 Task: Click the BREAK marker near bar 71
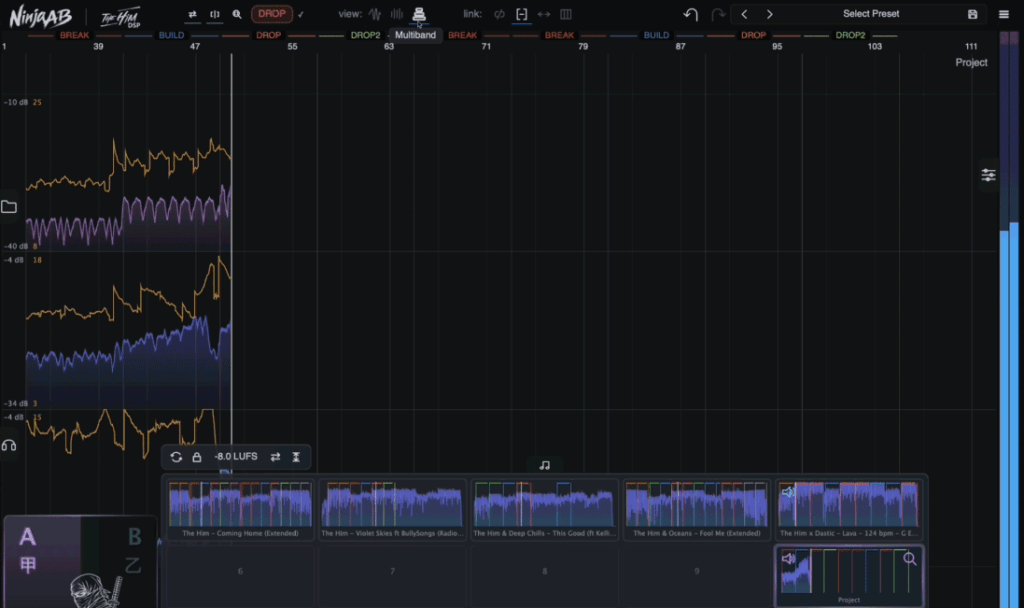click(x=462, y=35)
